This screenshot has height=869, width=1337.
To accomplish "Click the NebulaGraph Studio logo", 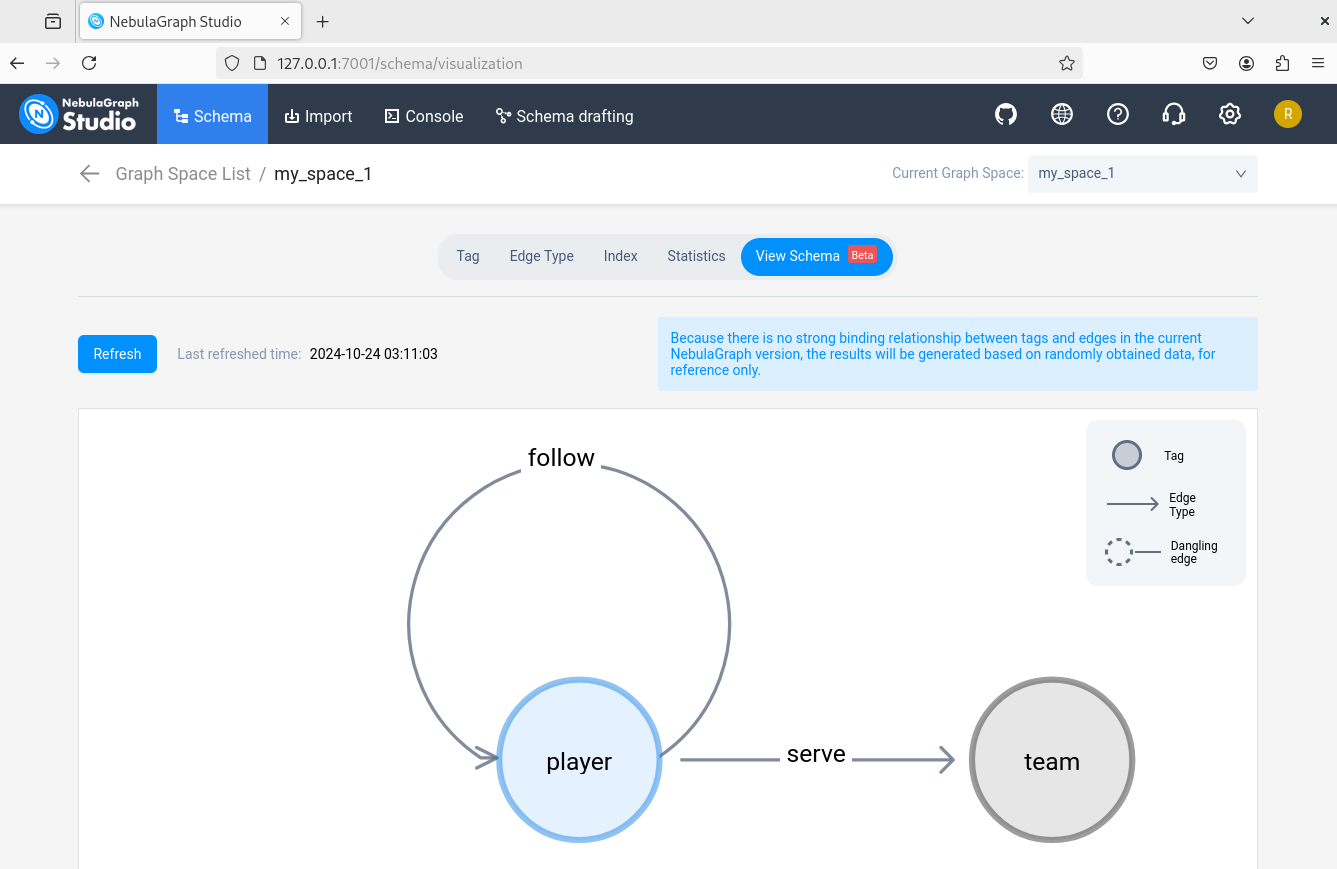I will click(79, 114).
